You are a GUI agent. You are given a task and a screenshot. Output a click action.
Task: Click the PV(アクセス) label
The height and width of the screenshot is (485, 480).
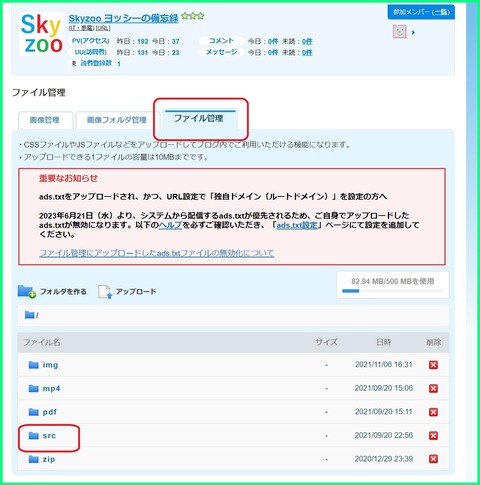tap(91, 41)
